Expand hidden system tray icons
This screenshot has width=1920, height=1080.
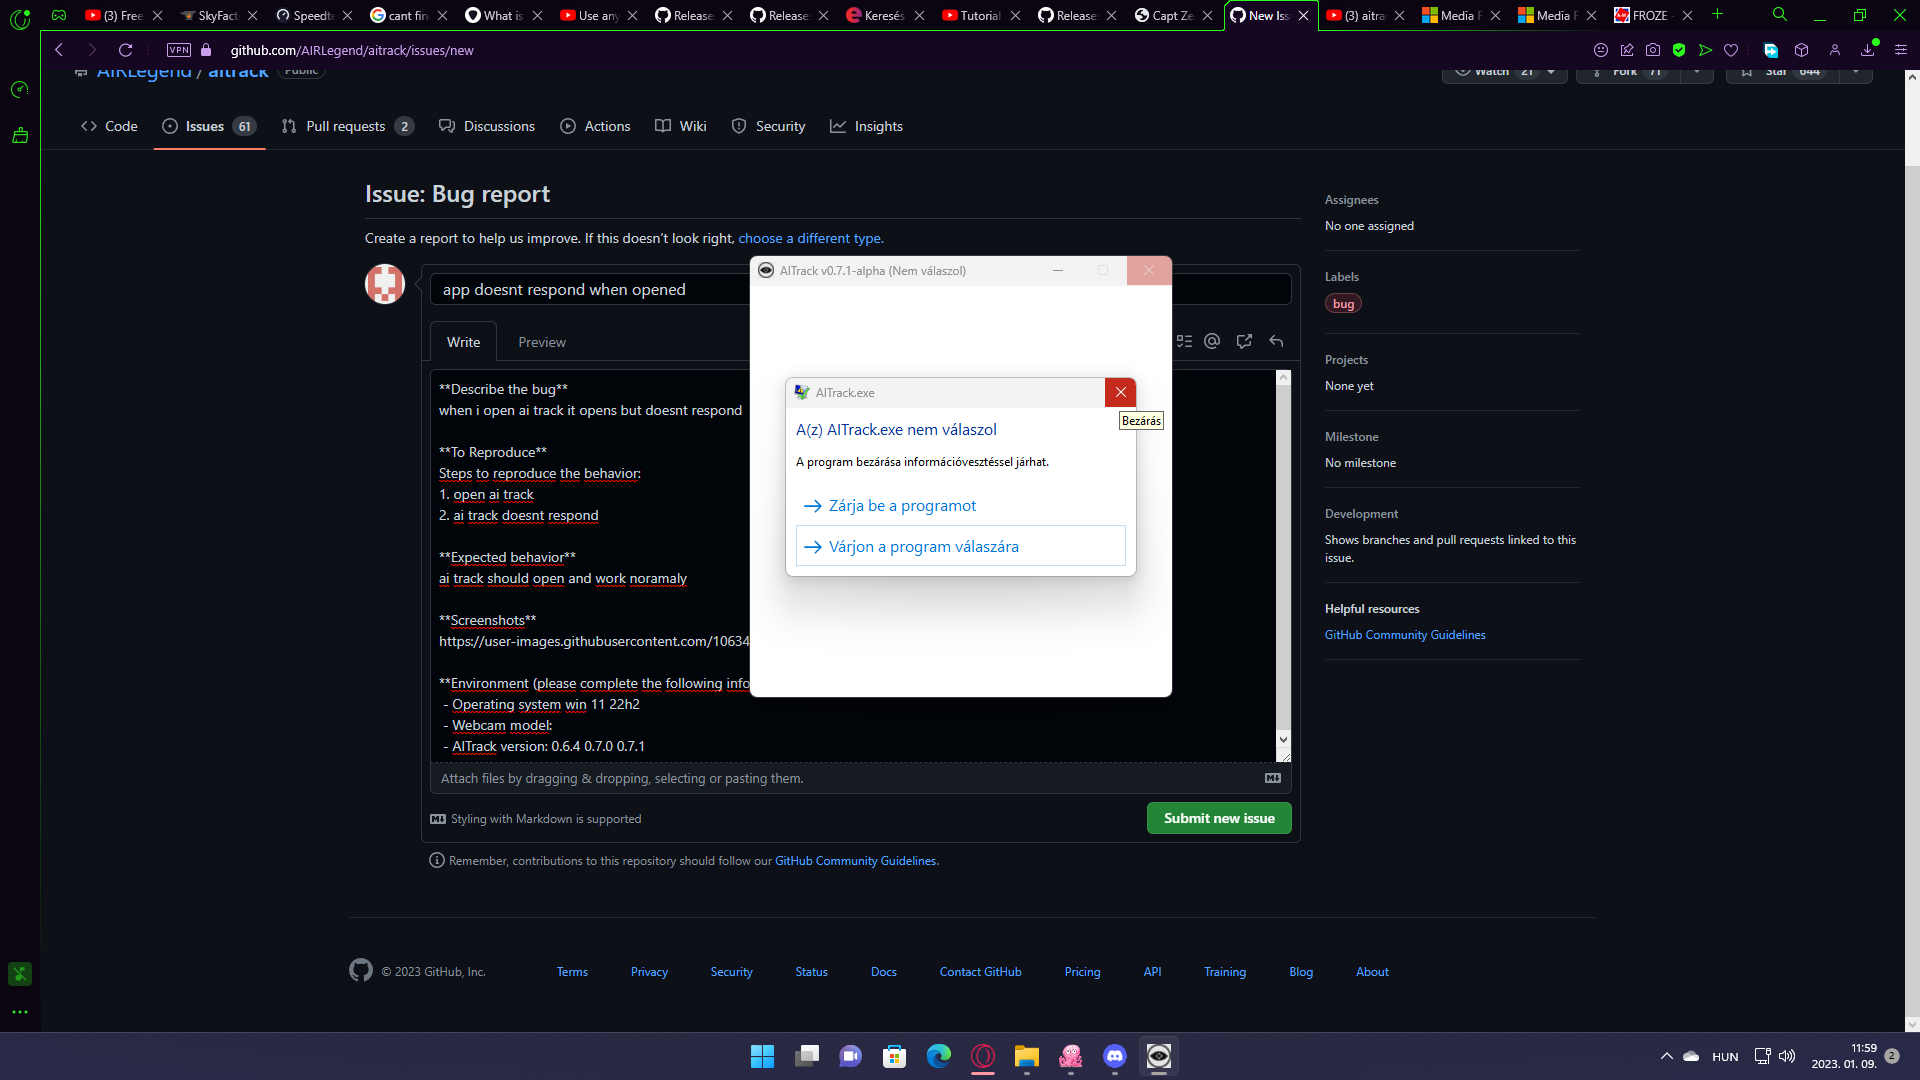(x=1665, y=1056)
